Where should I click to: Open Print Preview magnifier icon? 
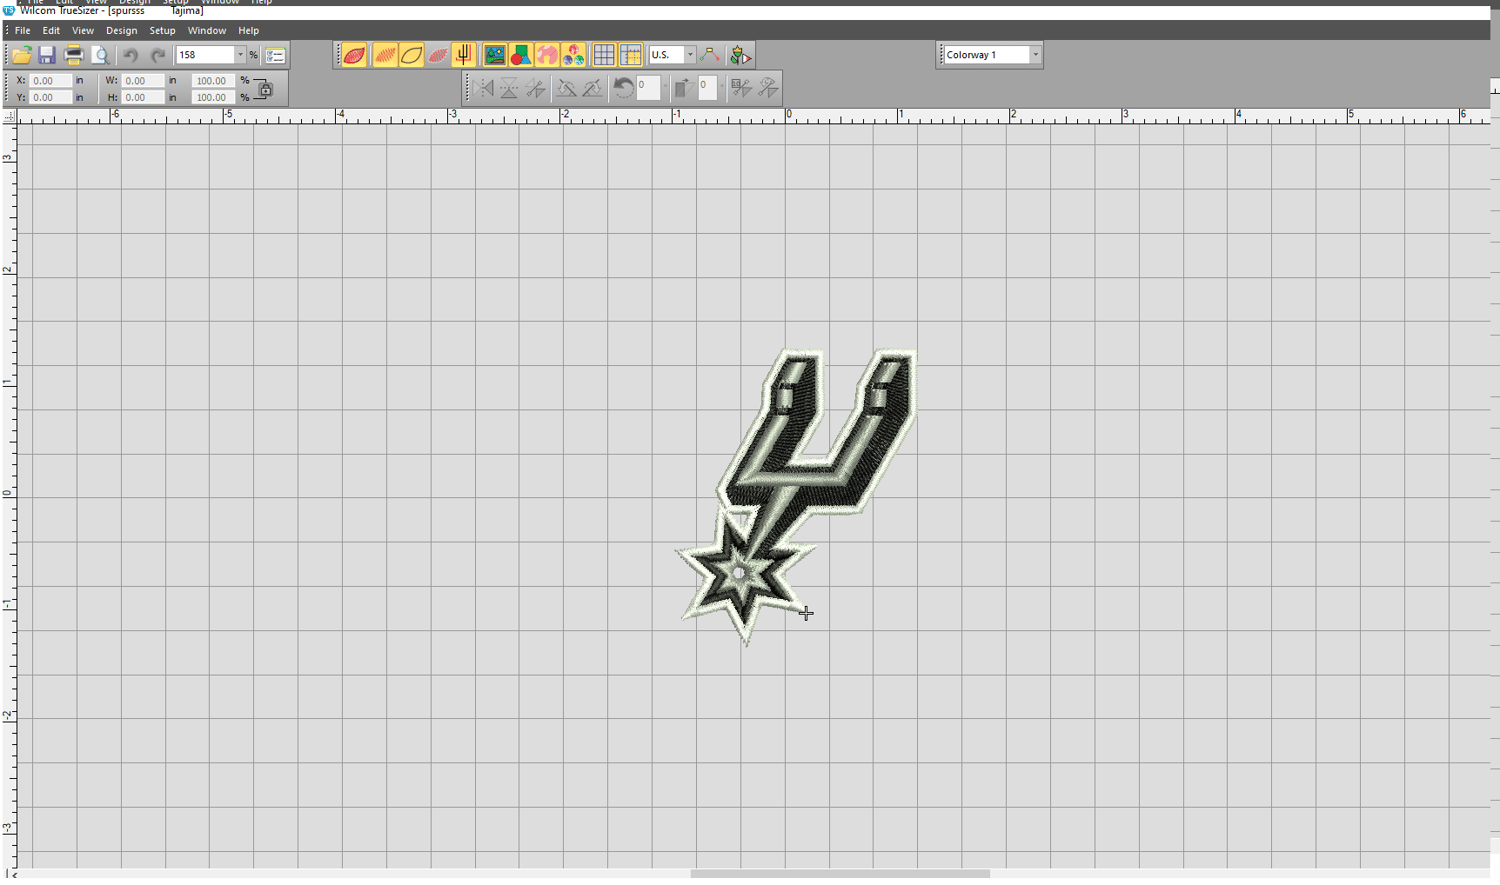pos(100,55)
